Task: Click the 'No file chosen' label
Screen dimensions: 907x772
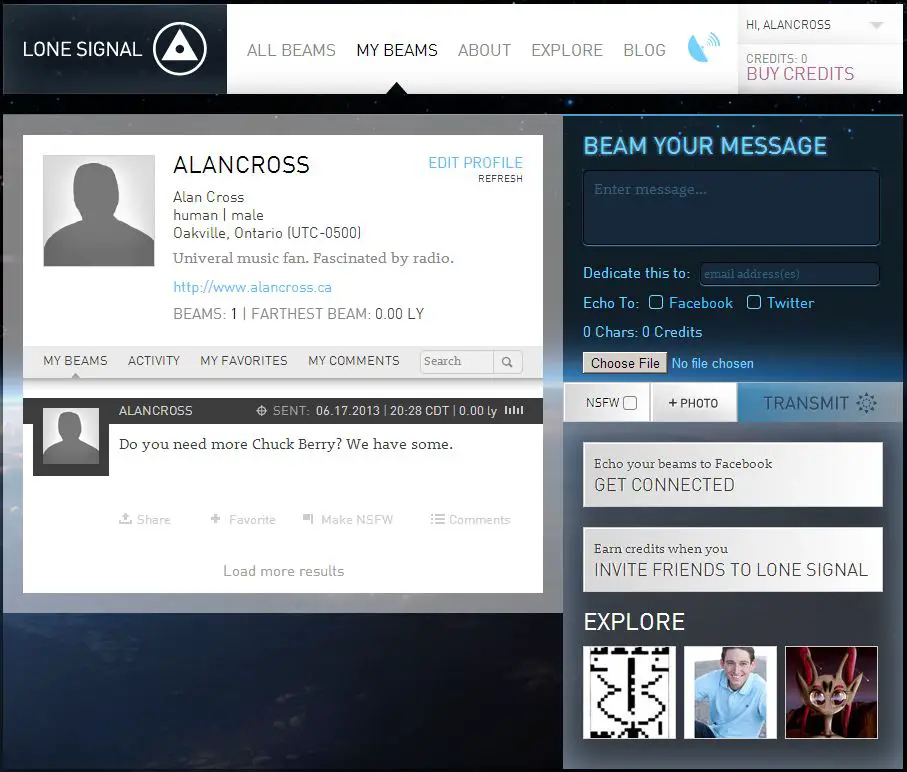Action: [713, 364]
